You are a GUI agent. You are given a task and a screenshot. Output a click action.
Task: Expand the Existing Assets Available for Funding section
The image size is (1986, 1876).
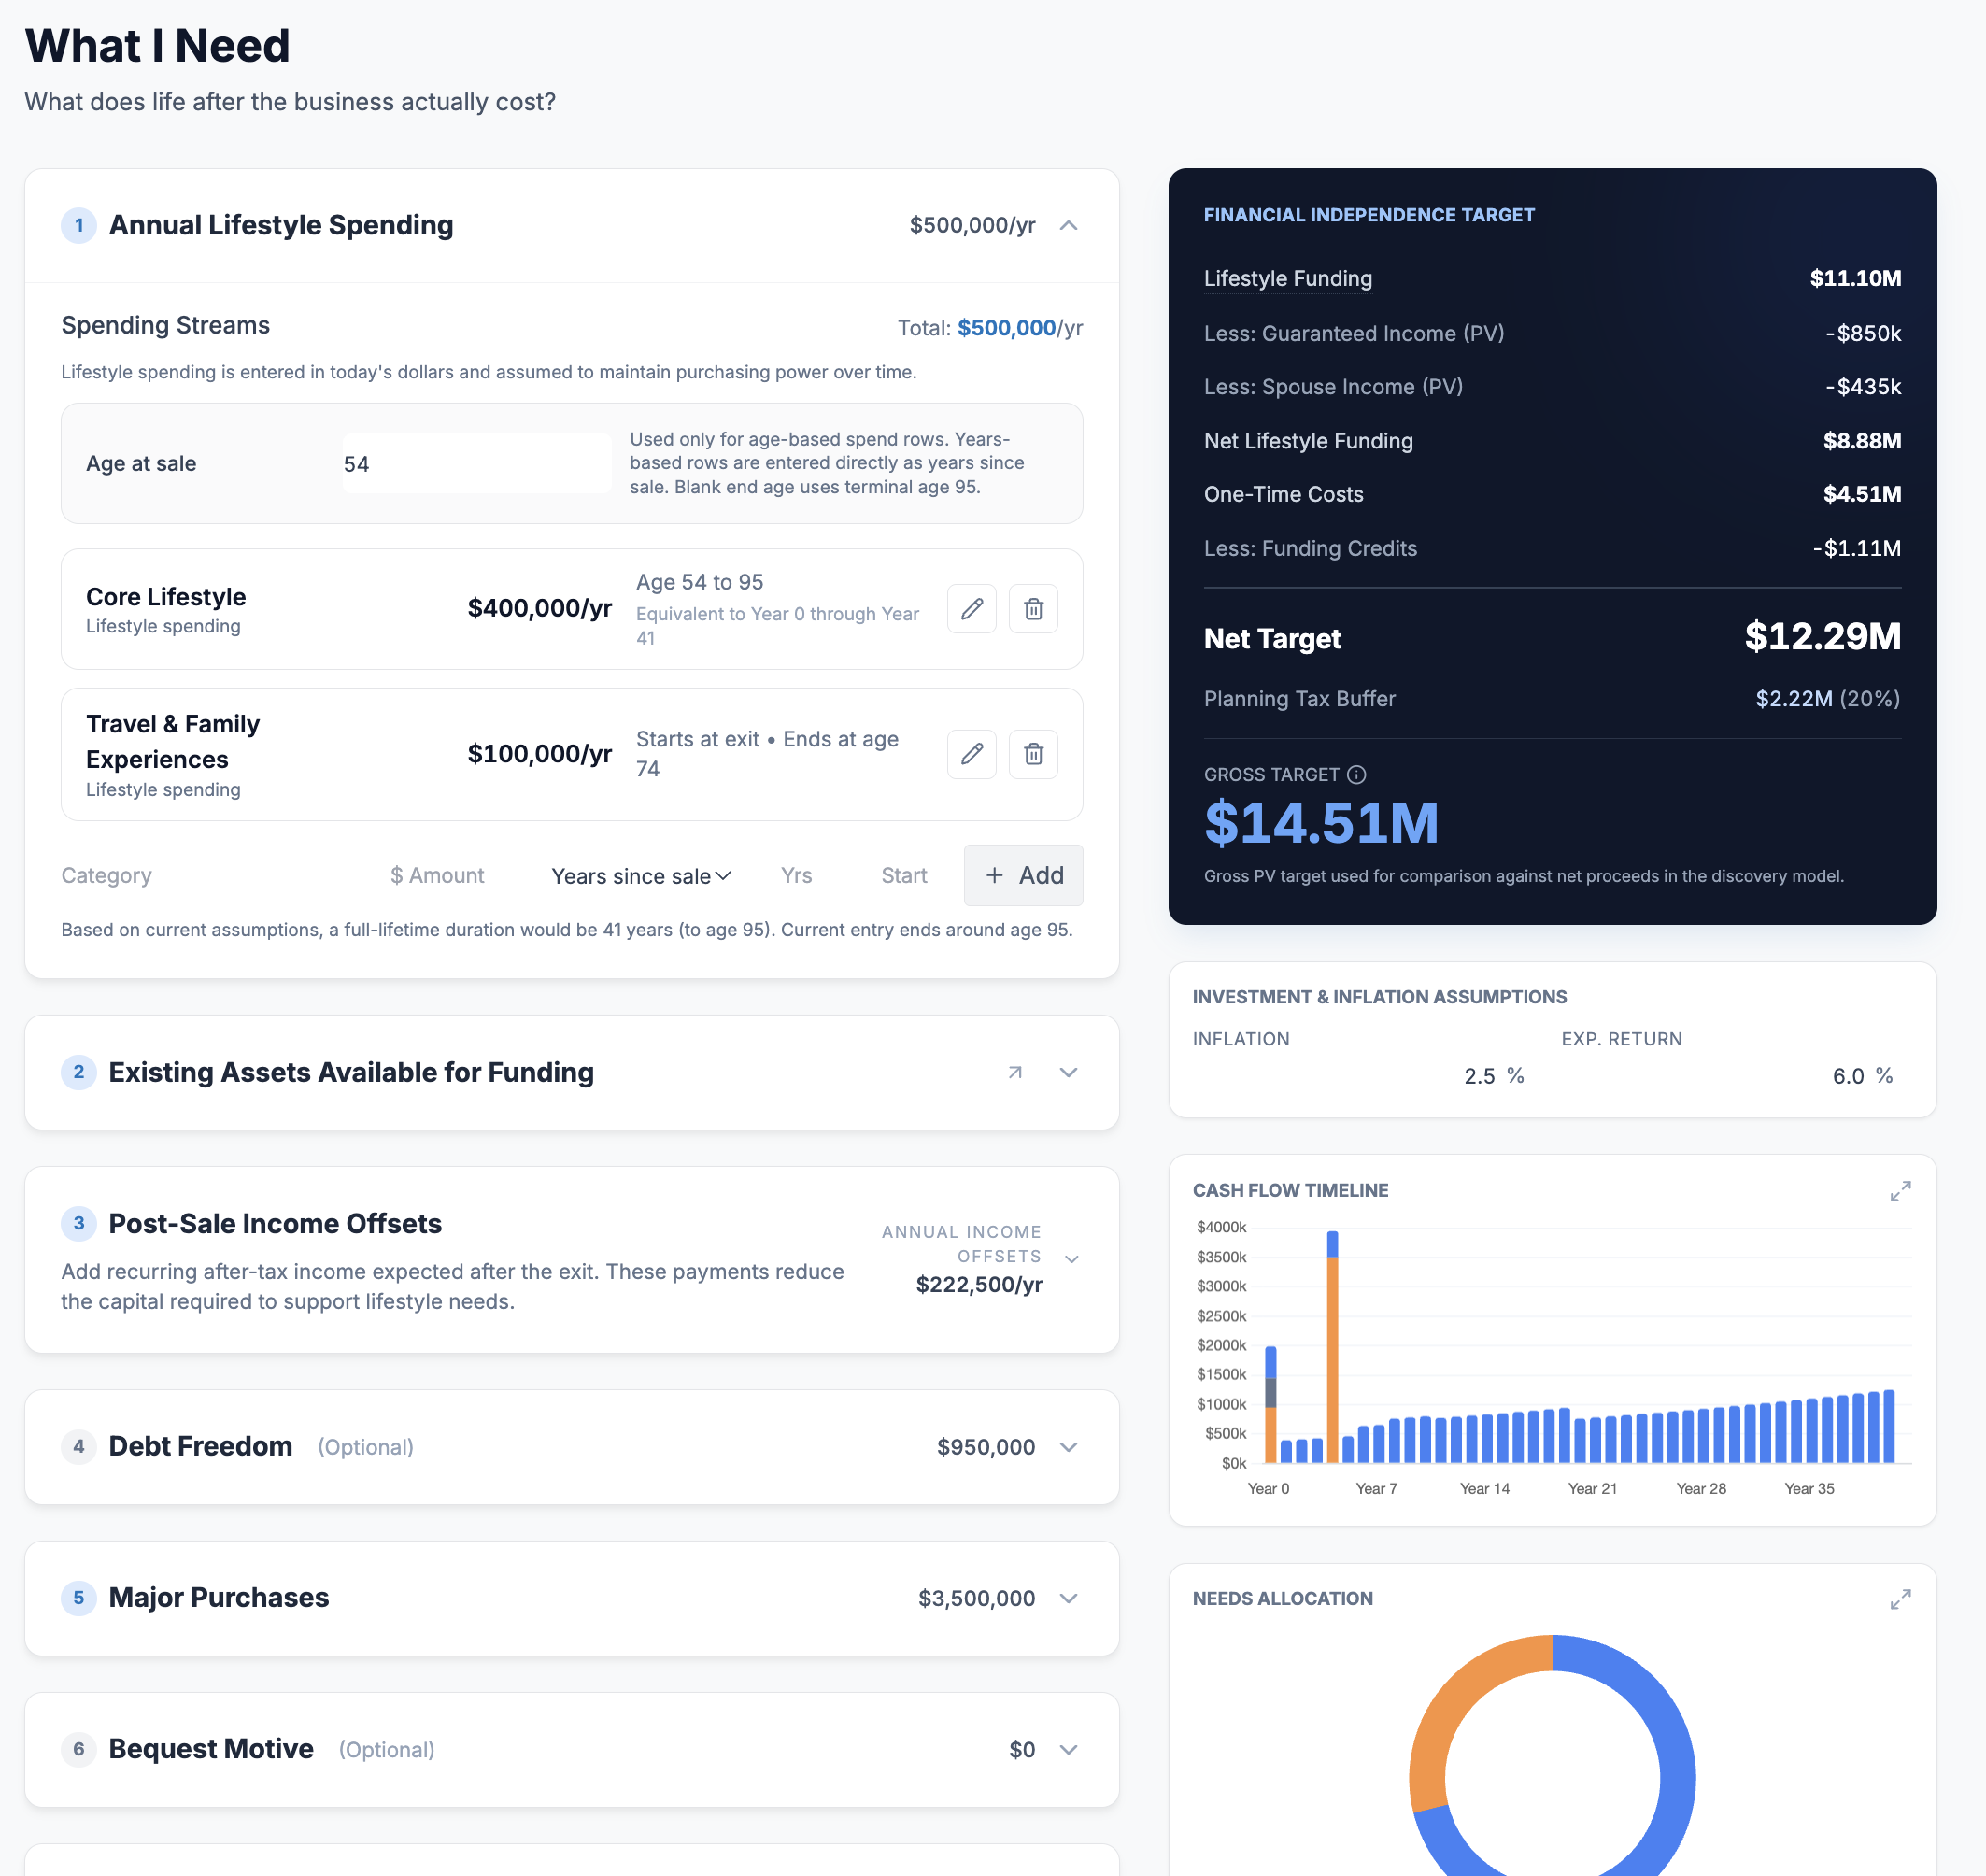(1068, 1071)
